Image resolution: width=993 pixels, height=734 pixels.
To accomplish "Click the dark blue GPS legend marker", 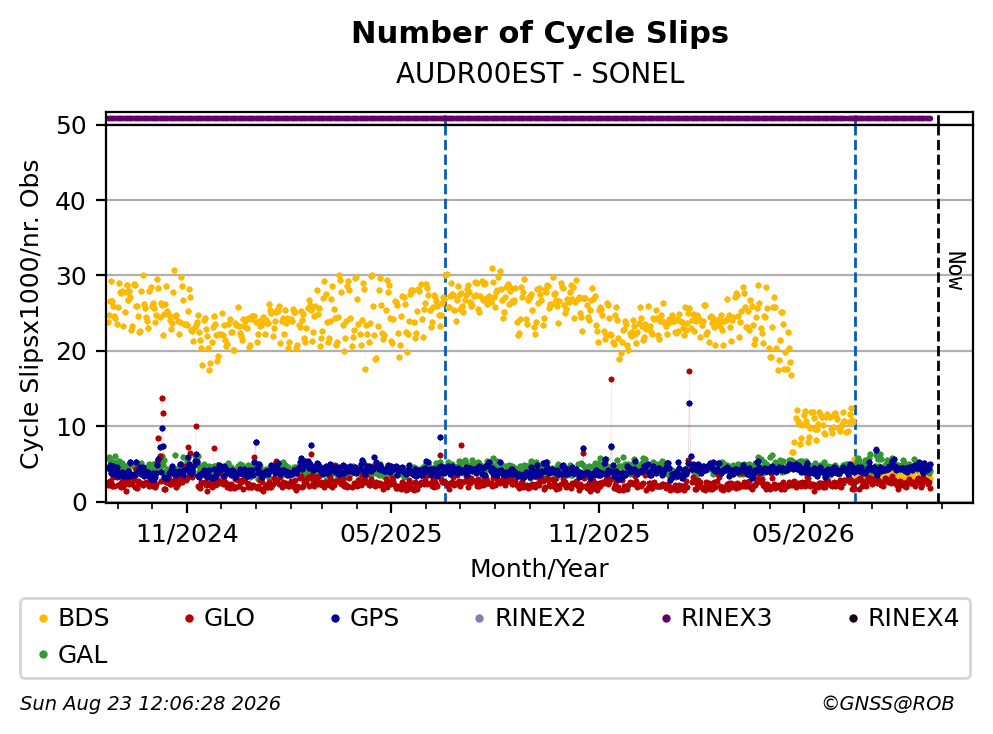I will 336,618.
